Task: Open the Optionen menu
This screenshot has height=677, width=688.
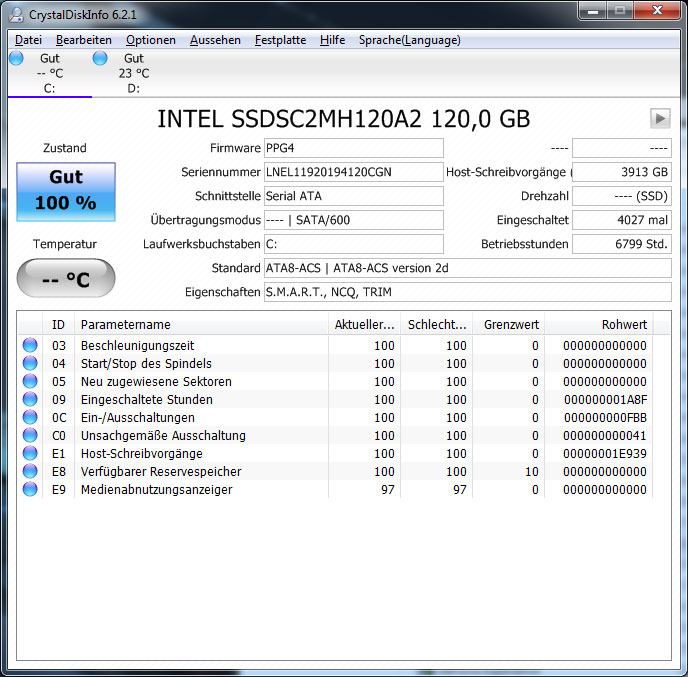Action: 151,40
